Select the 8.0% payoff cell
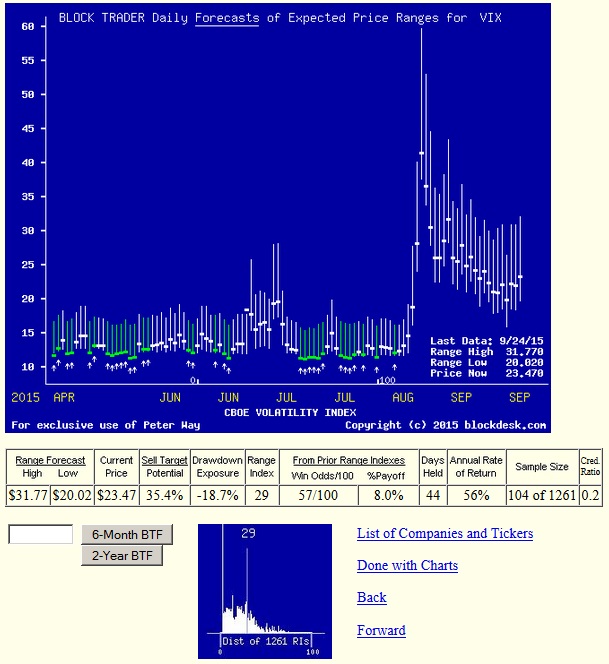Viewport: 609px width, 664px height. 388,495
